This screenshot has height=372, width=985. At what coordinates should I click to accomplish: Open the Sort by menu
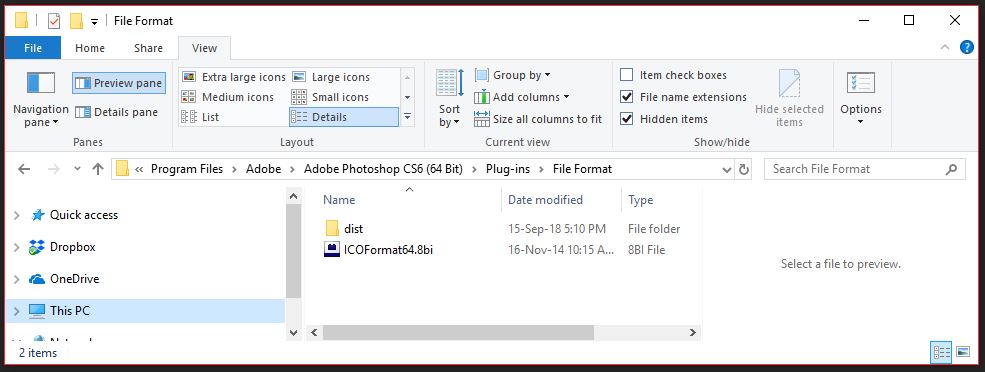450,98
